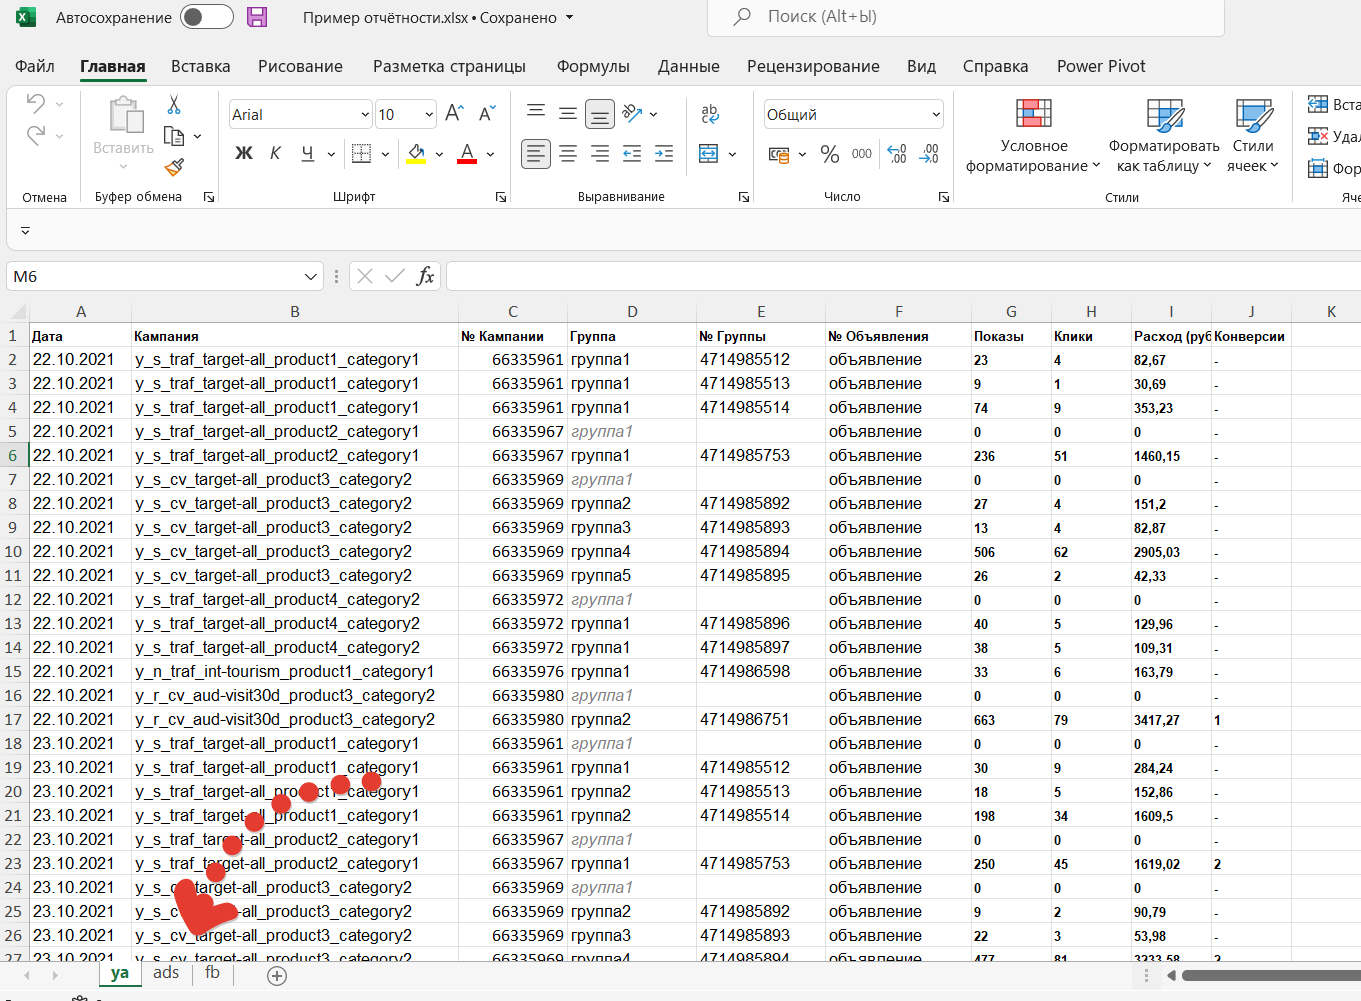Select the Format Painter brush icon
This screenshot has width=1361, height=1001.
174,167
